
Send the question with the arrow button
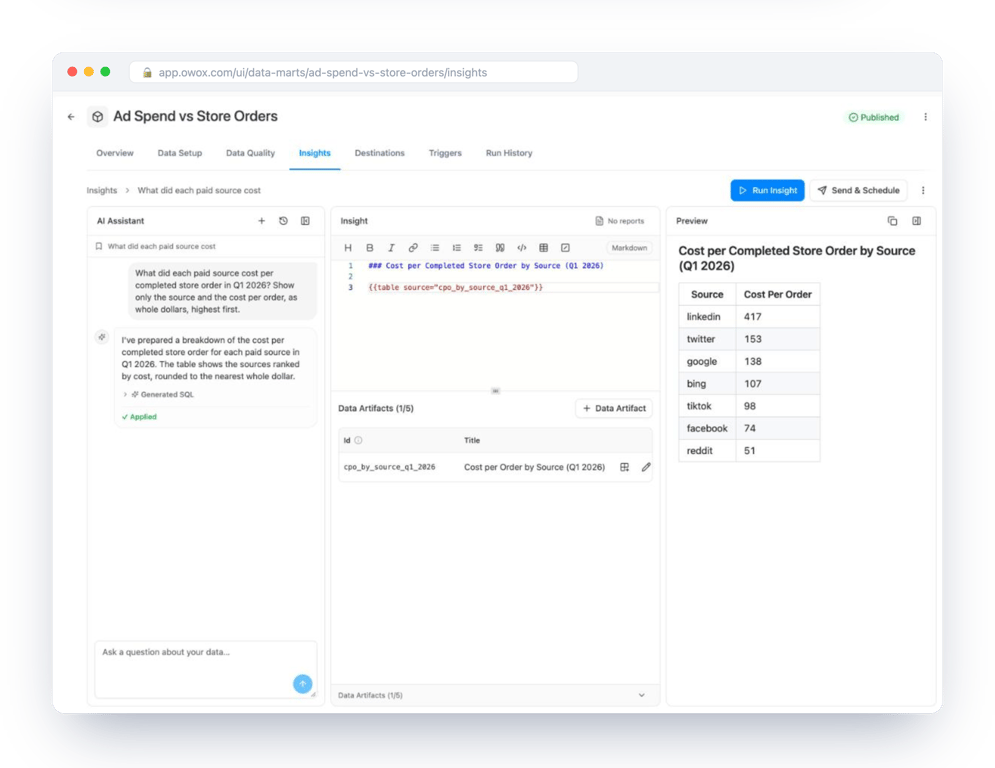[303, 684]
